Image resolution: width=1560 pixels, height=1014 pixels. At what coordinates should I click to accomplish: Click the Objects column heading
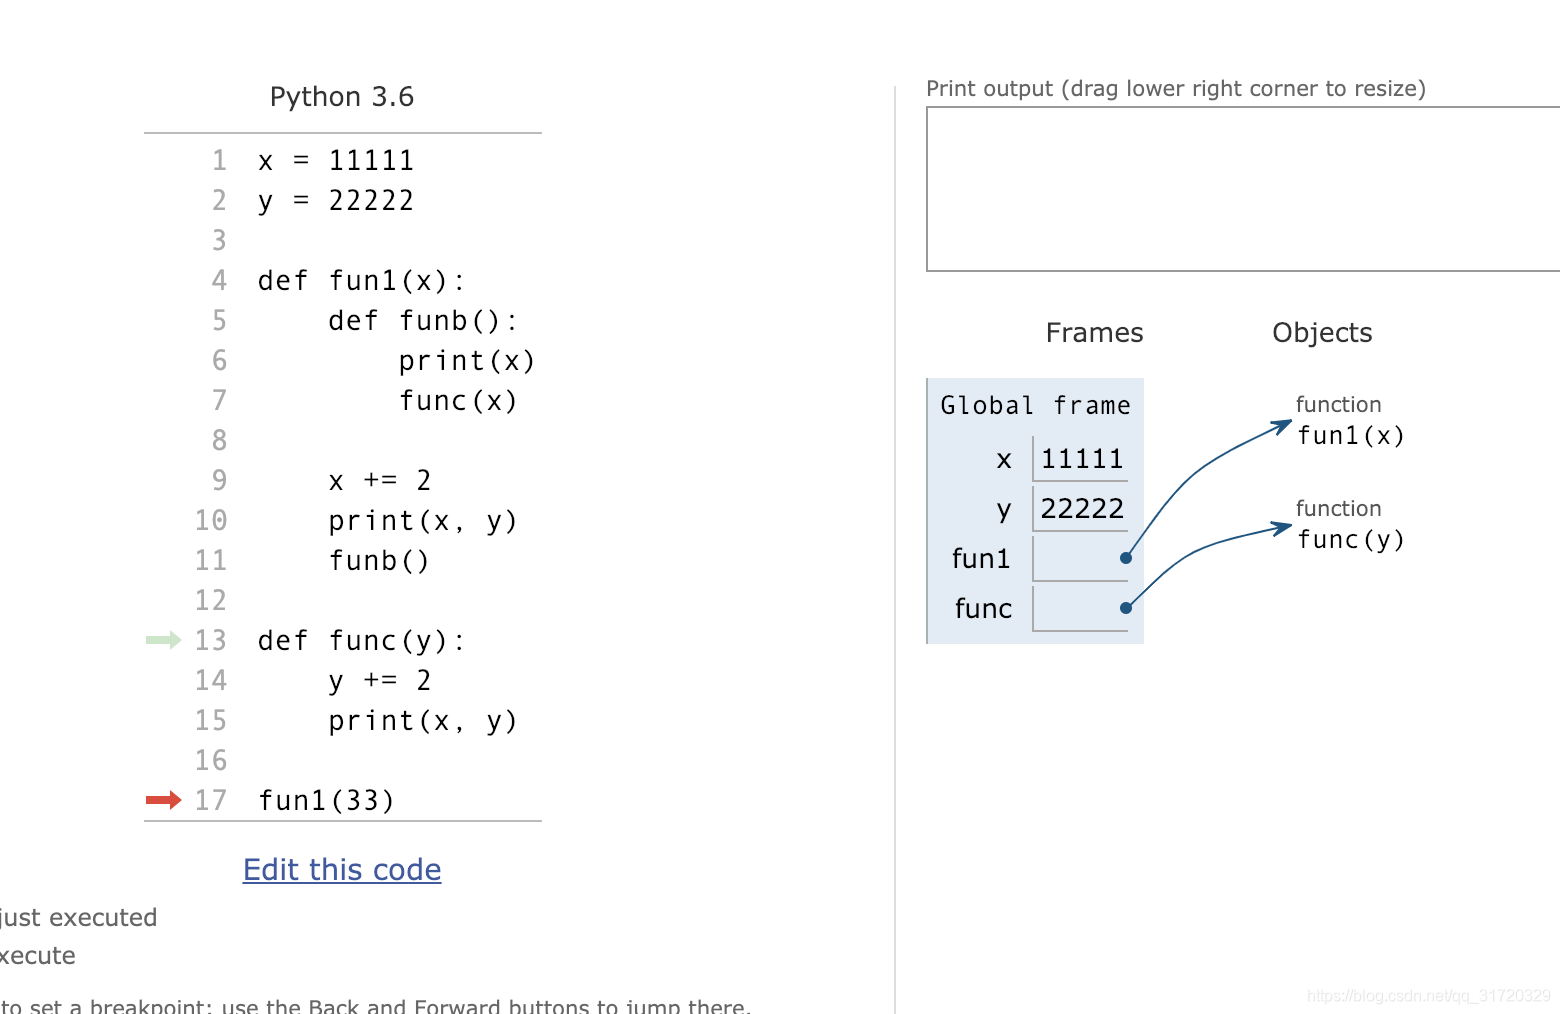(1322, 332)
